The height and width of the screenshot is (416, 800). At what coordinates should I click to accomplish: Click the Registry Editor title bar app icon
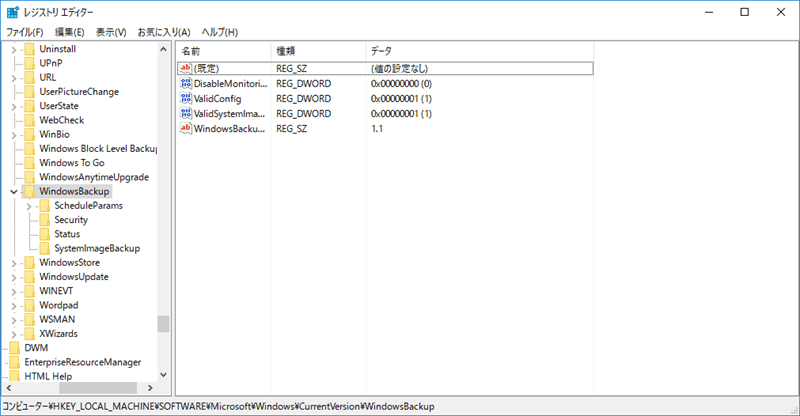coord(13,12)
